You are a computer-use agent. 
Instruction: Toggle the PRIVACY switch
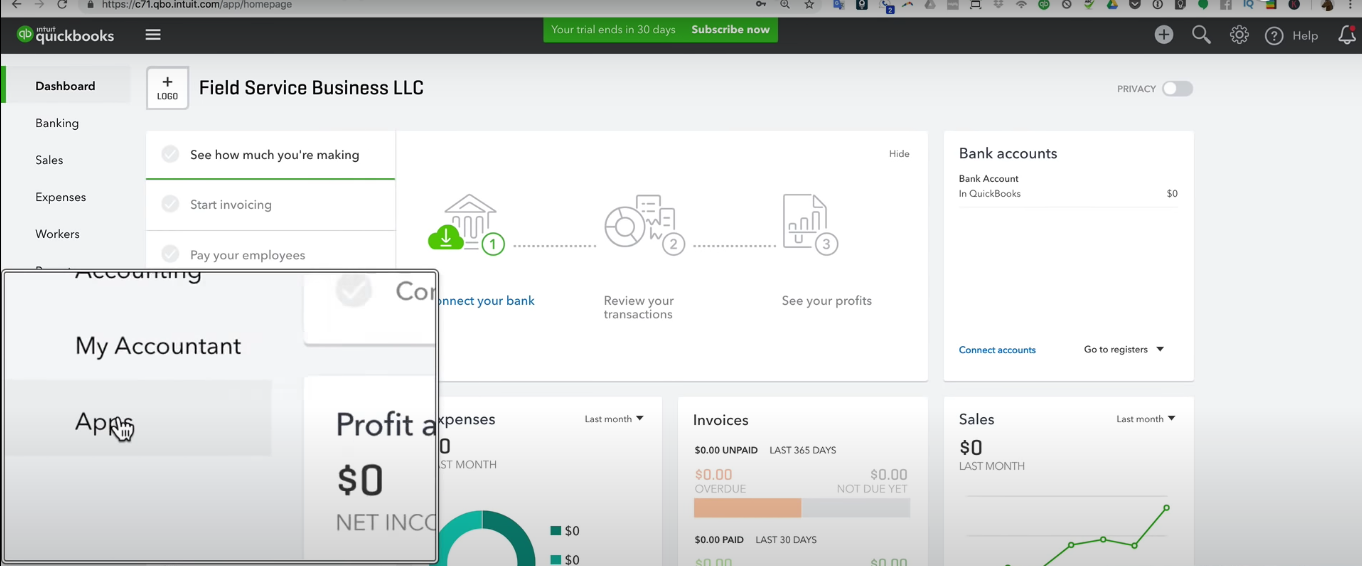pos(1177,89)
